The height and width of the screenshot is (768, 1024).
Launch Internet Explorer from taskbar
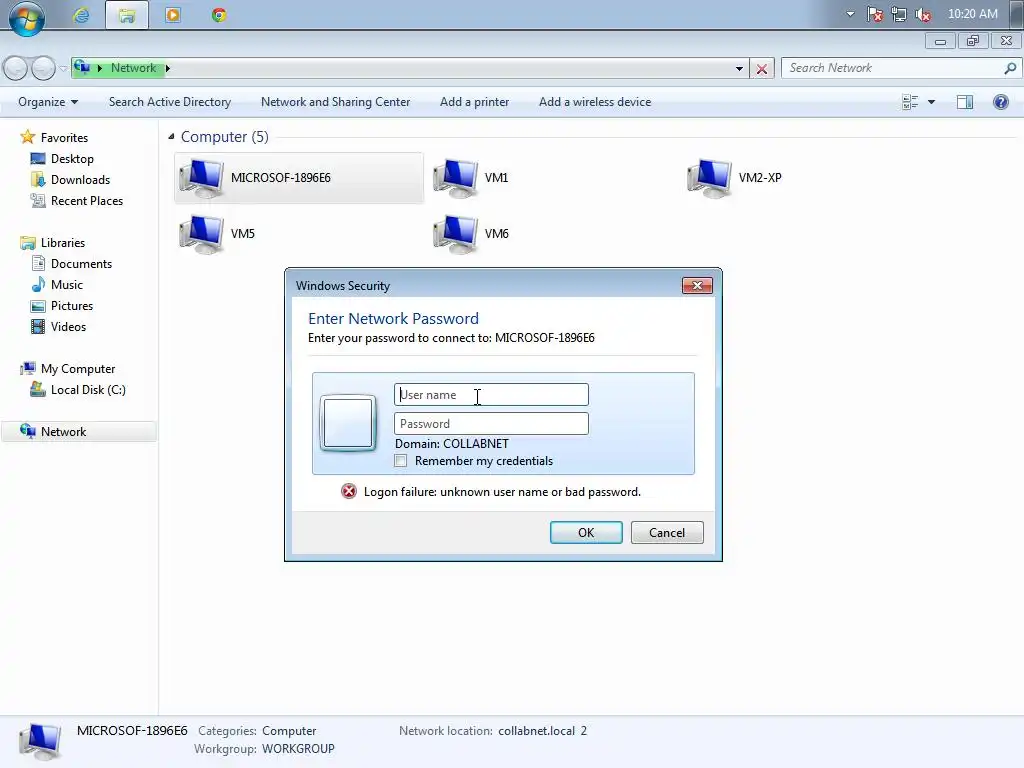(x=81, y=15)
